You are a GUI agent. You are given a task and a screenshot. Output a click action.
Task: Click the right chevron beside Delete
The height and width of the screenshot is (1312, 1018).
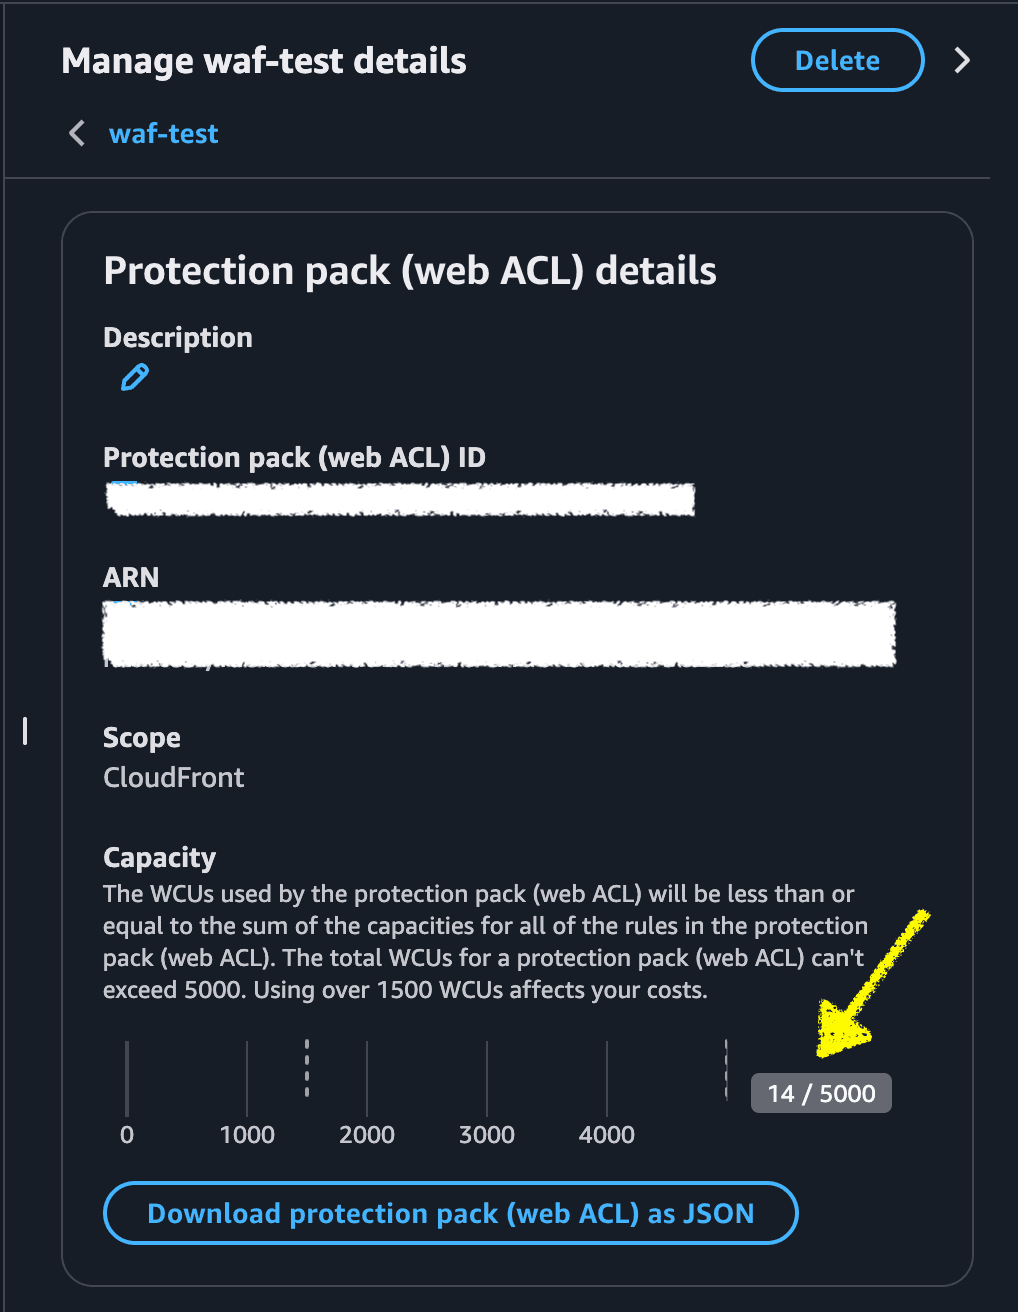point(962,61)
